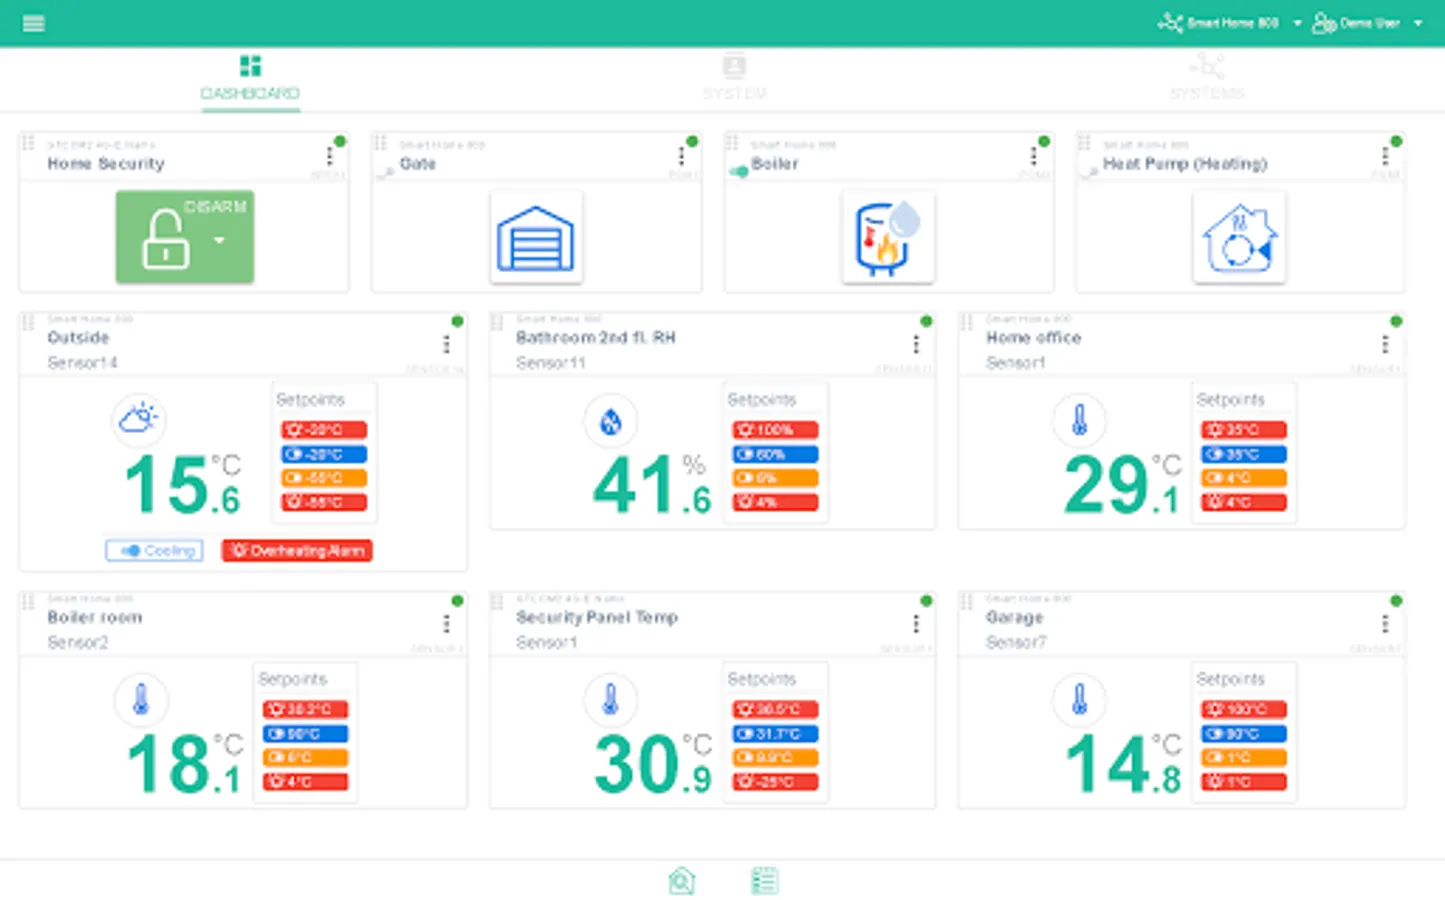Toggle the Boiler status switch
This screenshot has height=900, width=1445.
739,171
